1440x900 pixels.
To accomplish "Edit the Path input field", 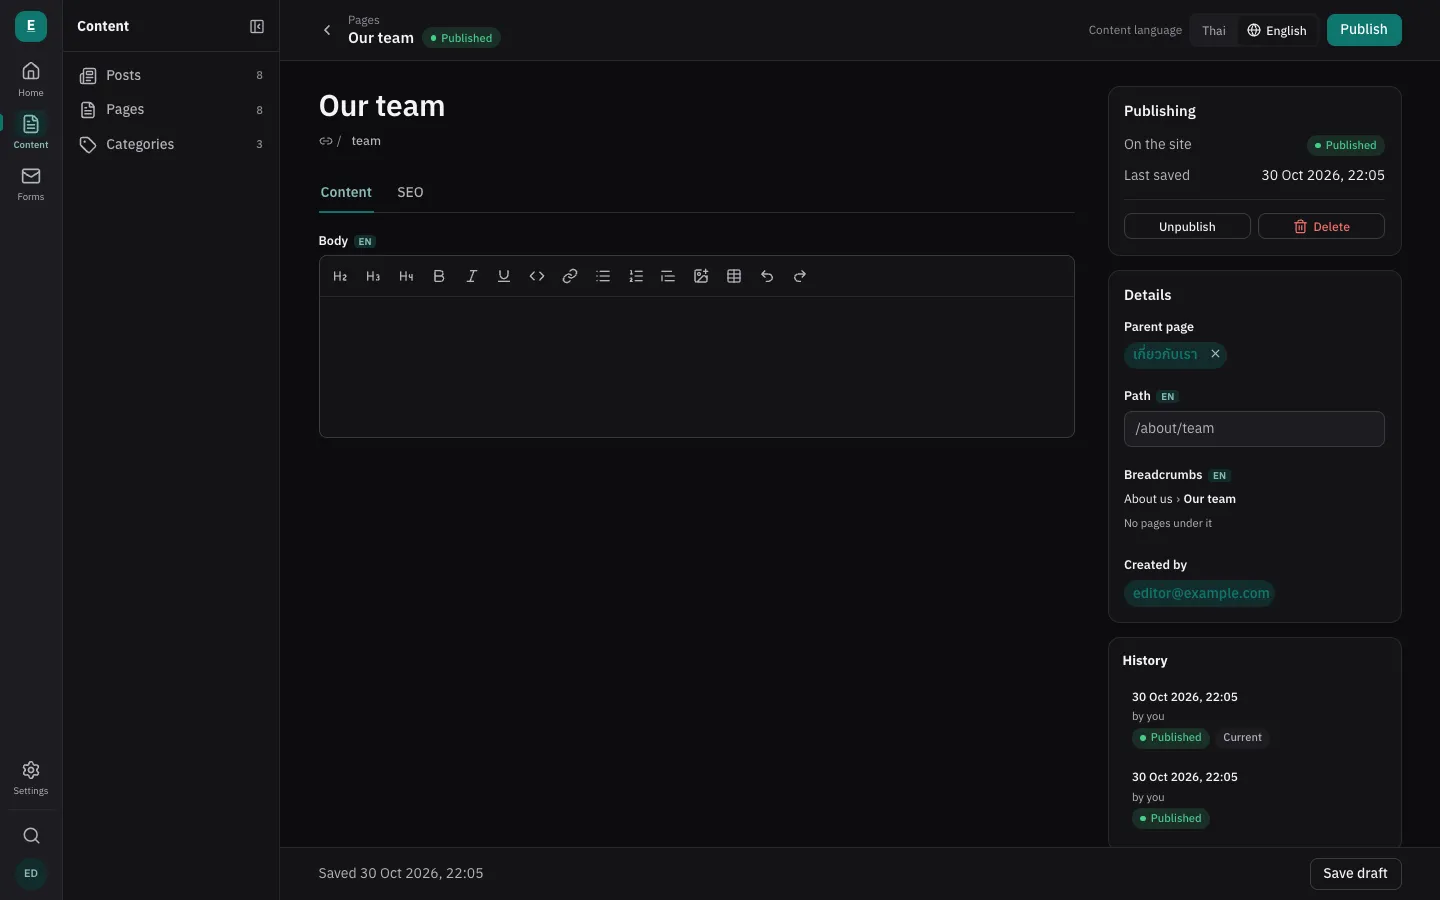I will click(x=1254, y=429).
